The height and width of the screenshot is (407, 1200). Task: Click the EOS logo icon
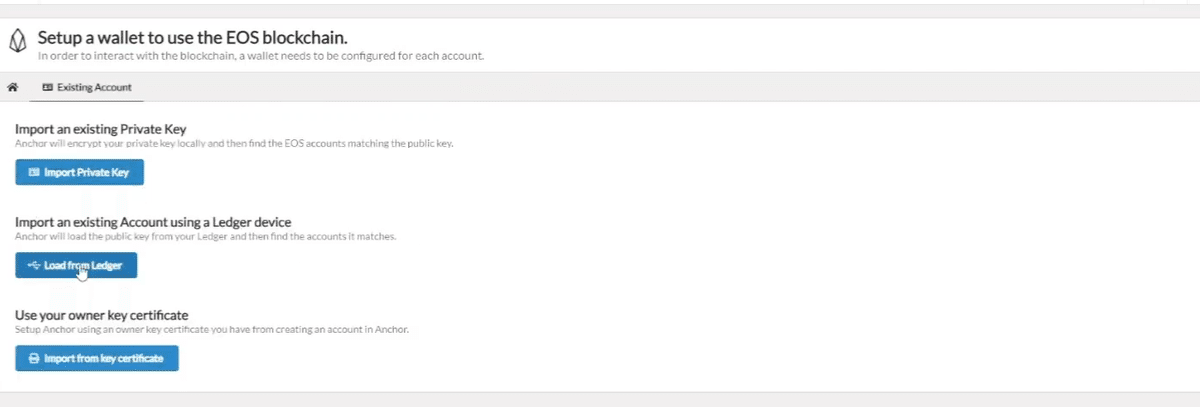click(x=16, y=43)
